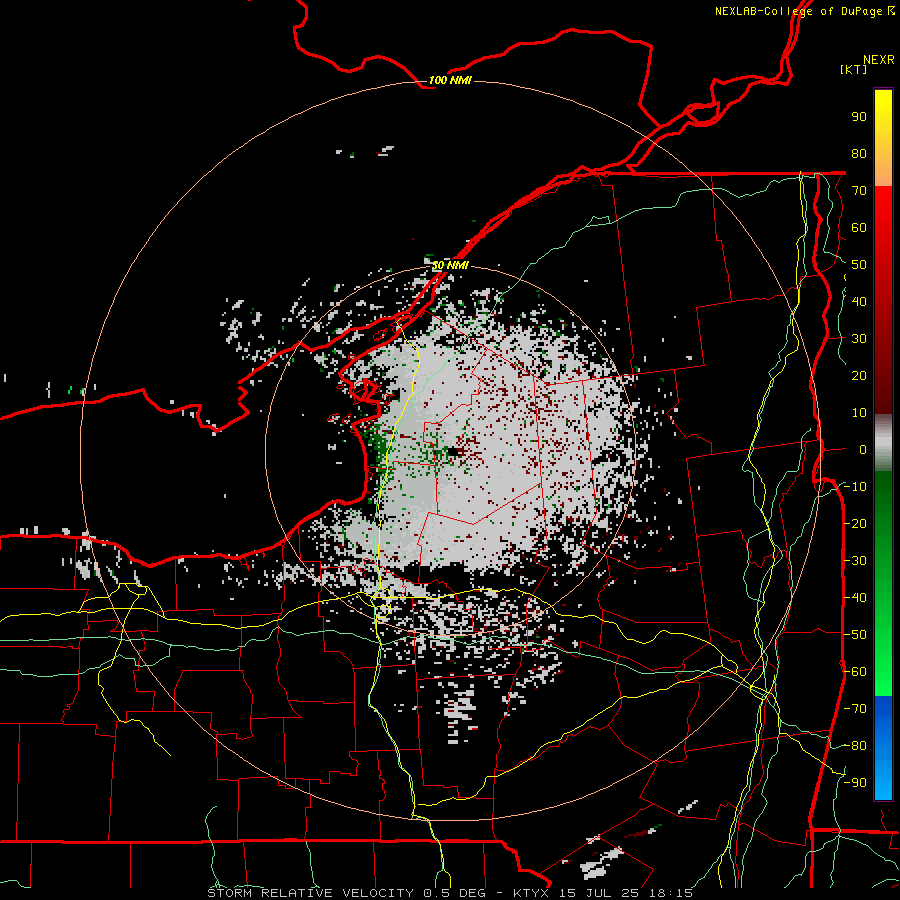This screenshot has height=900, width=900.
Task: Select the 60 value on the velocity scale
Action: pos(859,227)
